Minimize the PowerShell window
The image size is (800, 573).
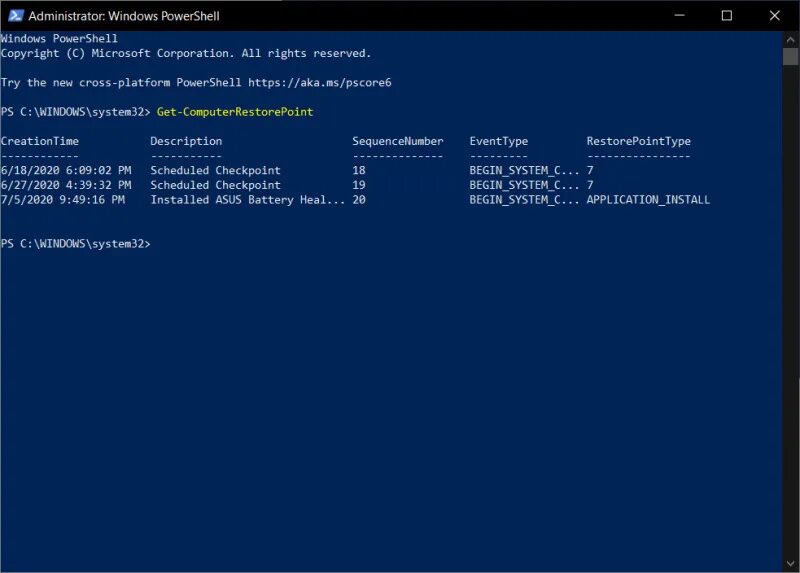(679, 16)
